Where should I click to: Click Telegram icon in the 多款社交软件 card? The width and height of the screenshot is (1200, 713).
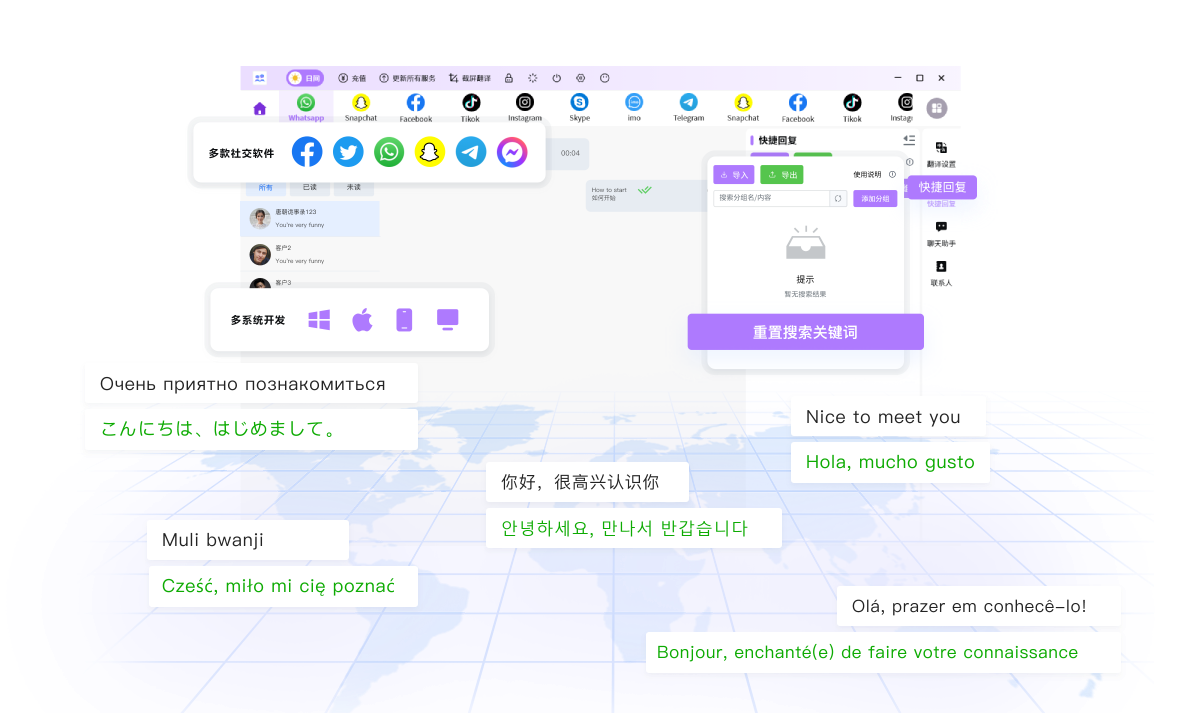(x=471, y=152)
